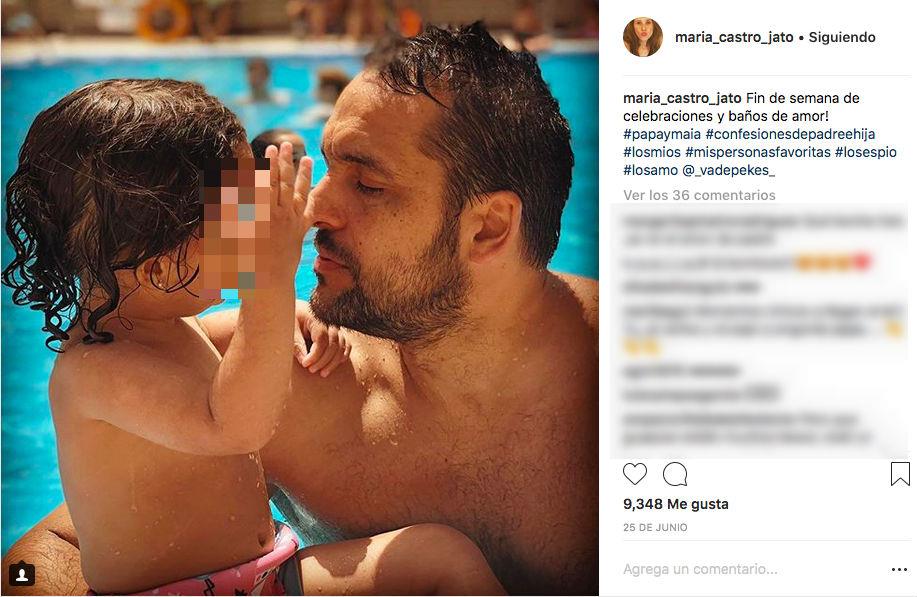
Task: Toggle the Siguiendo follow status
Action: 842,37
